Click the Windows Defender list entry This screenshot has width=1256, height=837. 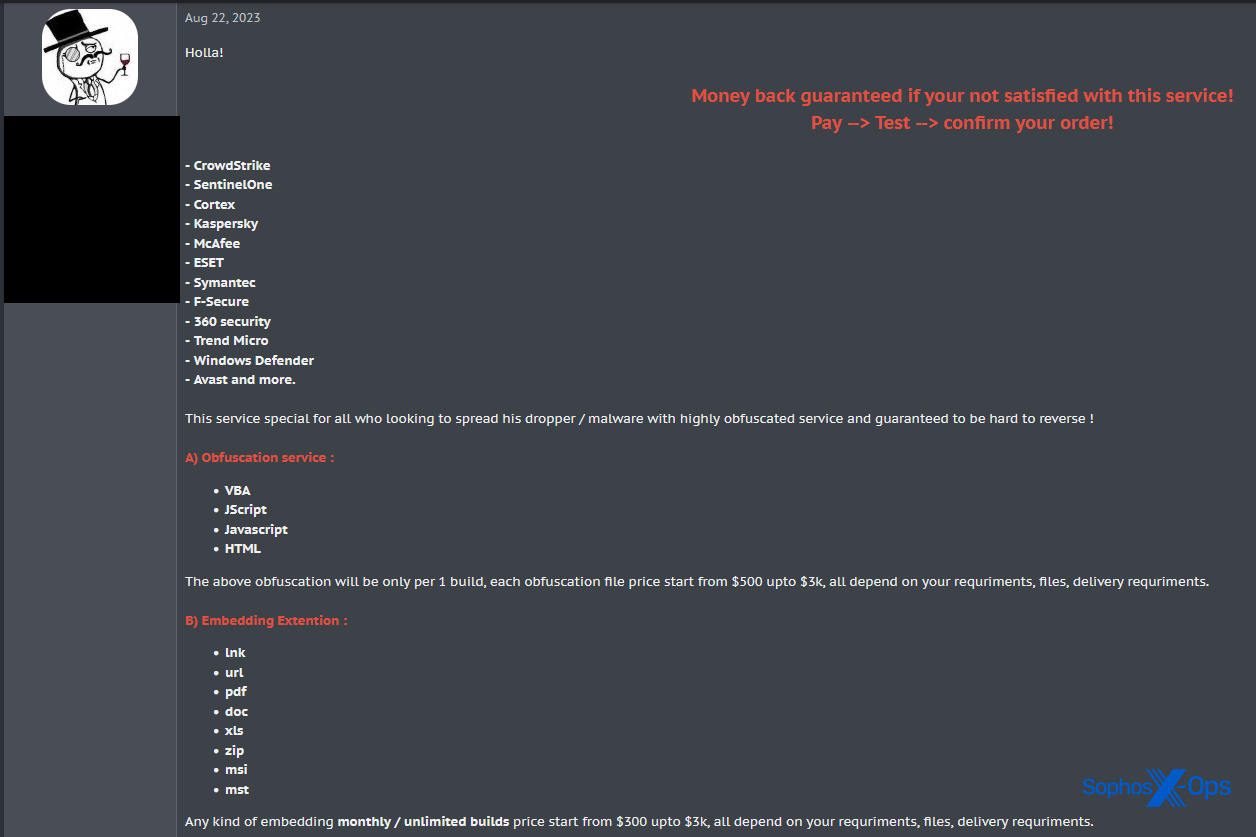(253, 360)
